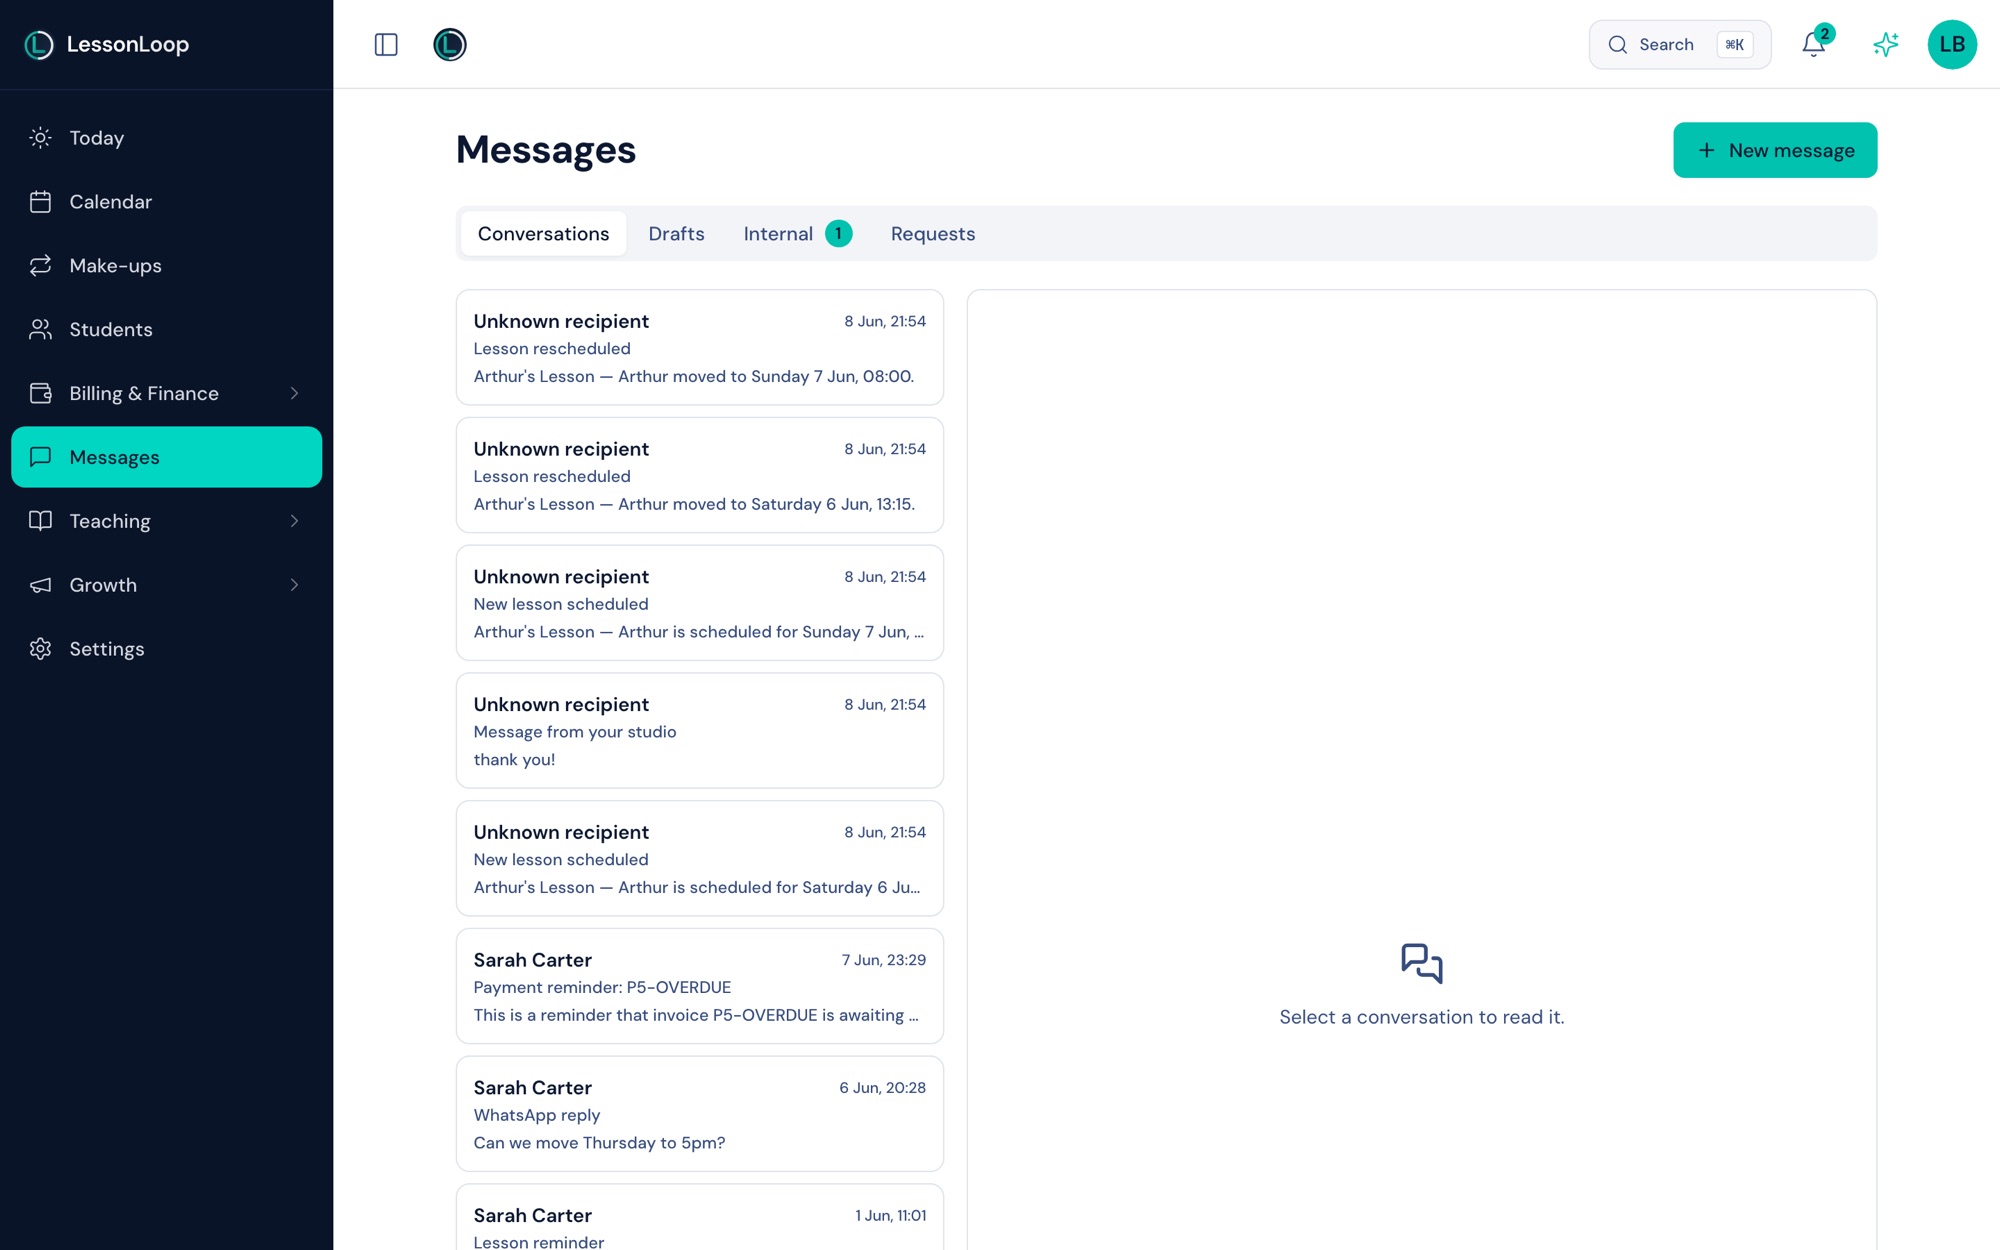Open the 'thank you!' studio message
The image size is (2000, 1250).
[x=699, y=730]
